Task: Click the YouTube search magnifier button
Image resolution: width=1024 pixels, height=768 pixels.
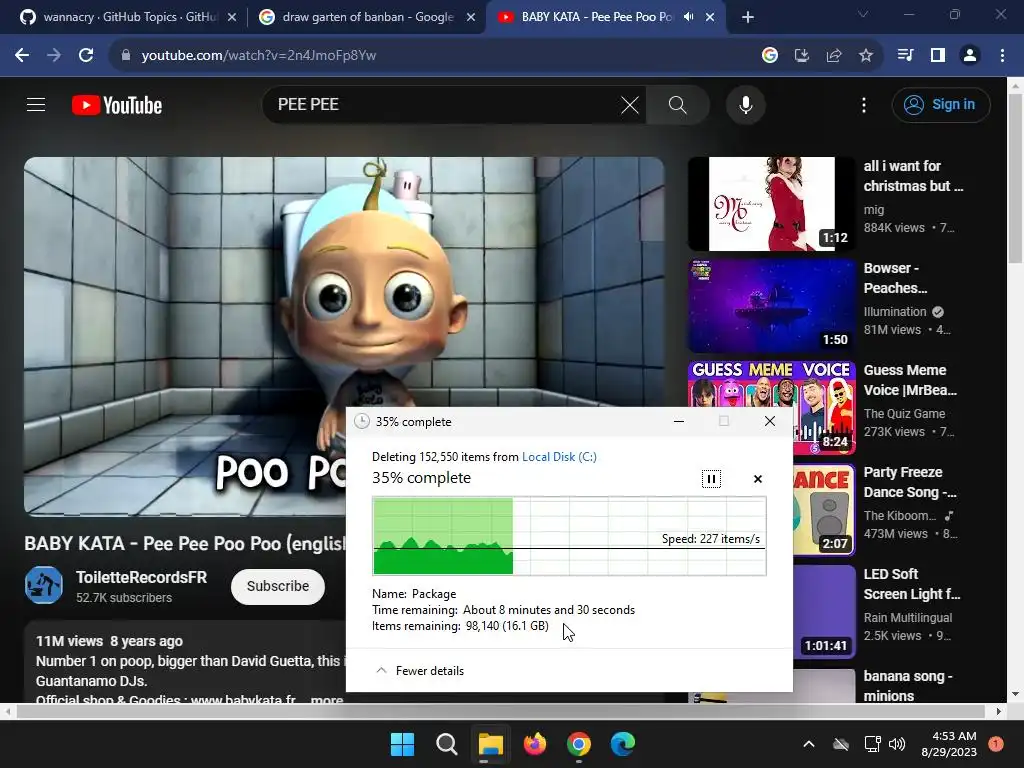Action: click(x=678, y=104)
